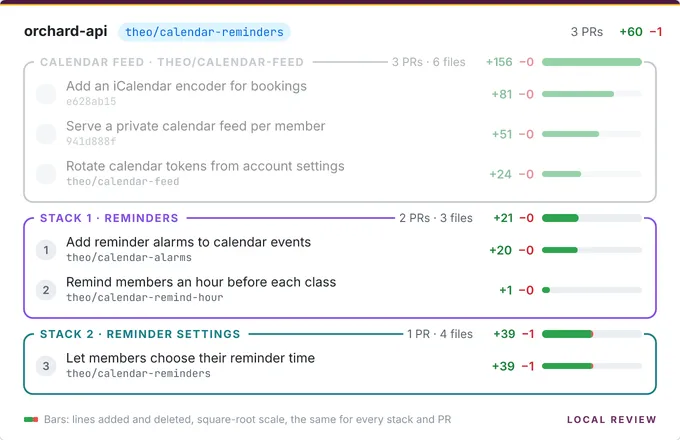
Task: Click the blank circle beside iCalendar encoder PR
Action: [46, 94]
